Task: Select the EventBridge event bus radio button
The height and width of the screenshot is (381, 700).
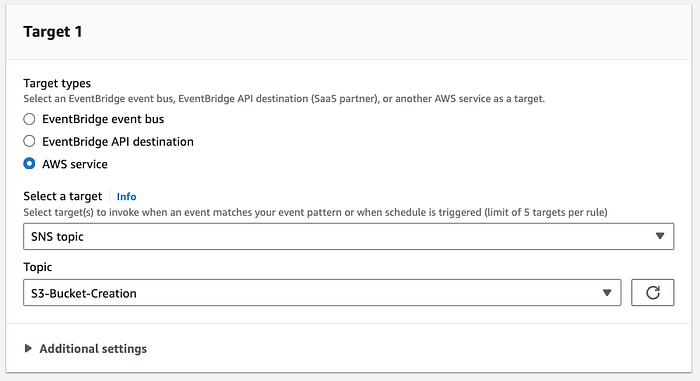Action: (29, 119)
